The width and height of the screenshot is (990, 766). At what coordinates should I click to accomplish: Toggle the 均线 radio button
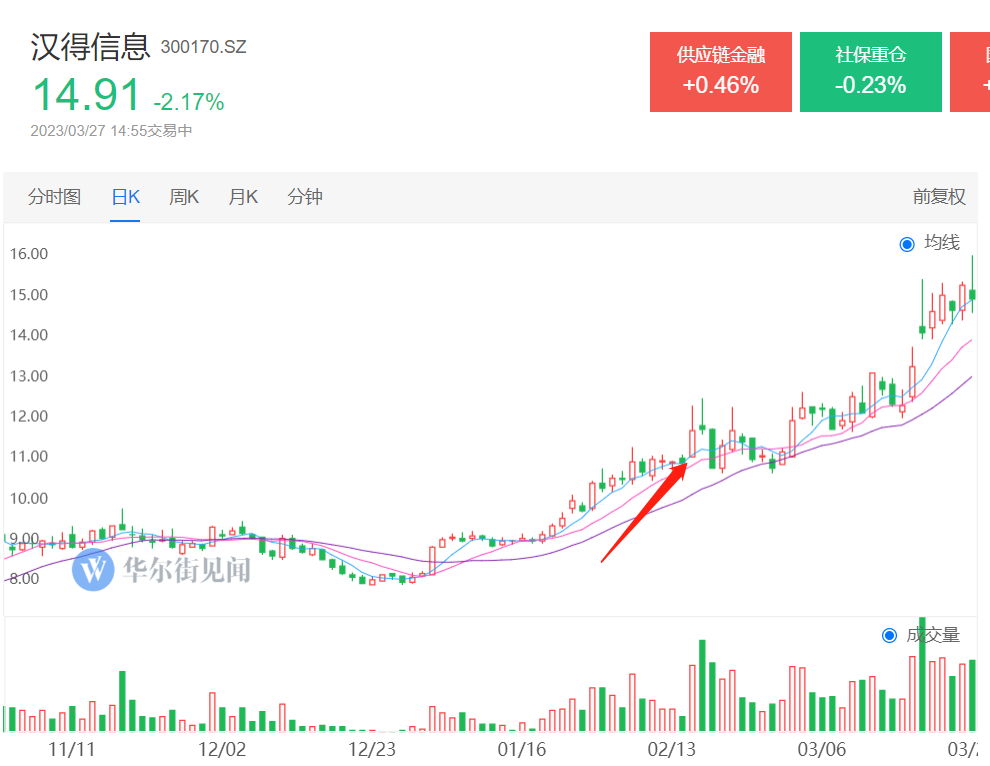tap(907, 244)
